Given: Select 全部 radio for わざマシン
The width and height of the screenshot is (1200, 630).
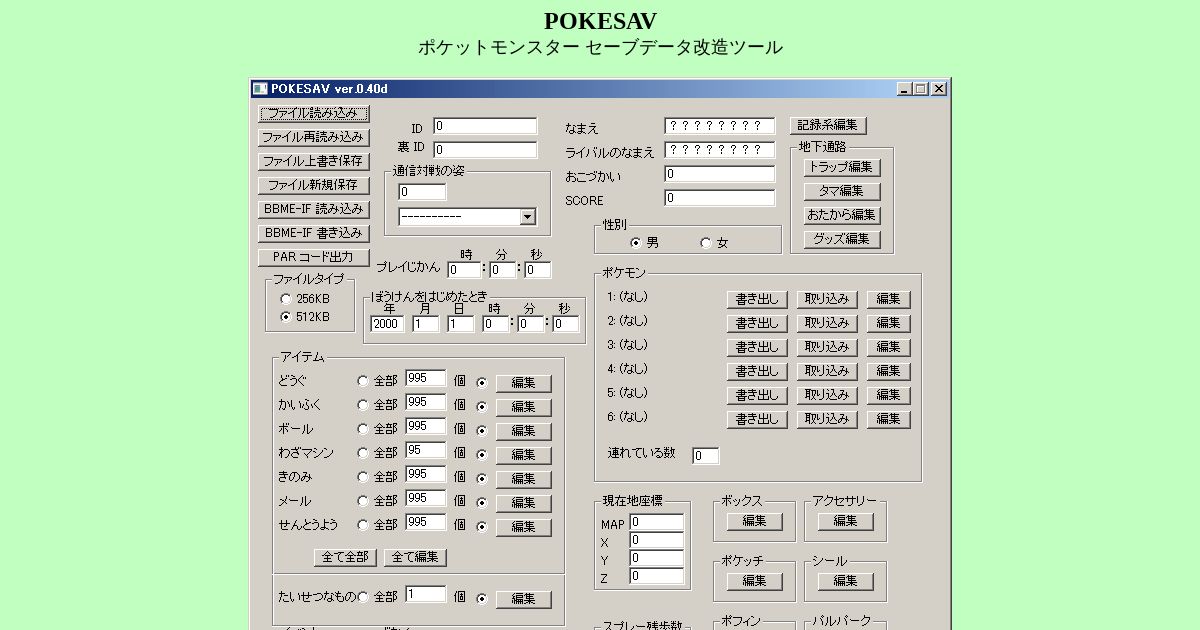Looking at the screenshot, I should coord(363,453).
